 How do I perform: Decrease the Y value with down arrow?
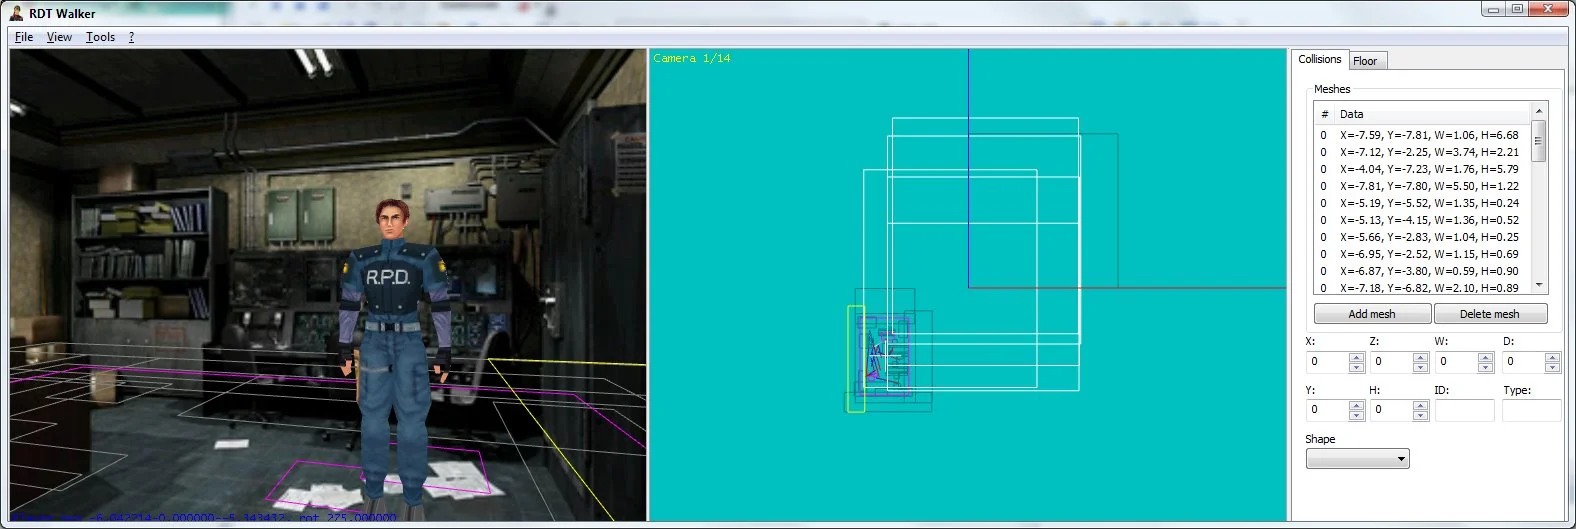1357,415
